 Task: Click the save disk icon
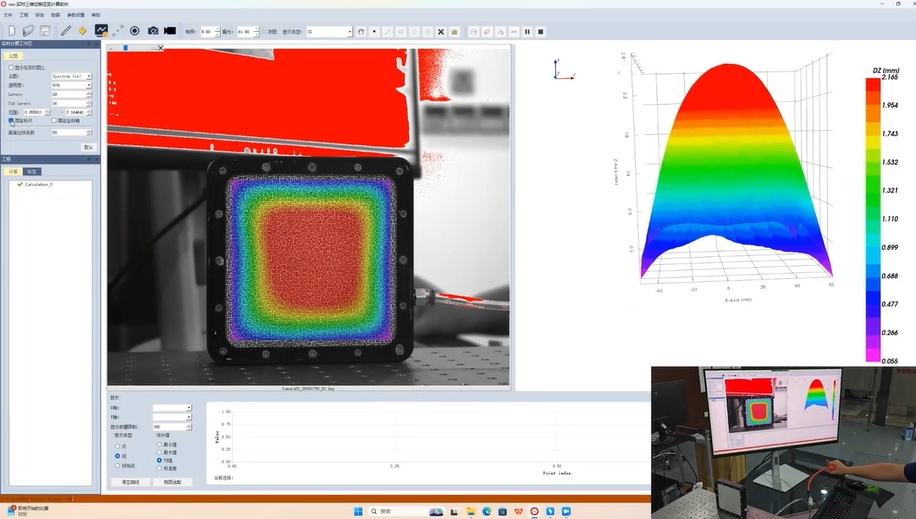pyautogui.click(x=45, y=31)
